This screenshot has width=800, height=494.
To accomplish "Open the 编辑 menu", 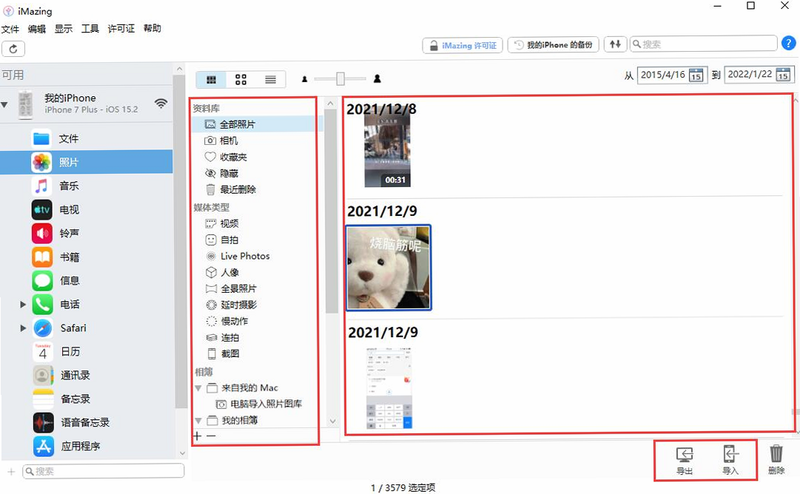I will pyautogui.click(x=37, y=29).
